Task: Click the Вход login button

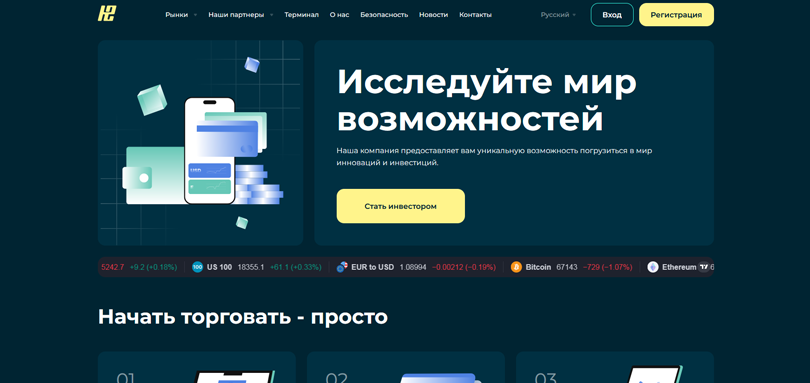Action: pos(612,15)
